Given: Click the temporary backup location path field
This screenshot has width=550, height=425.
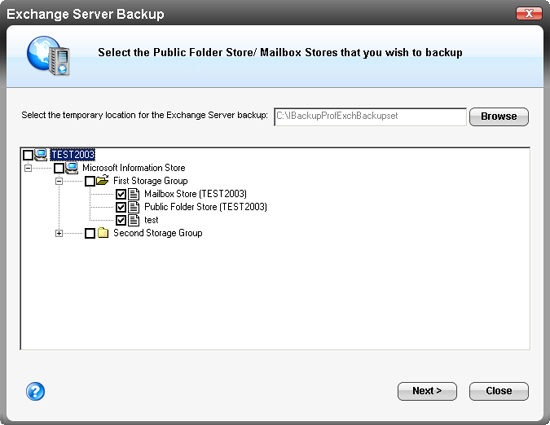Looking at the screenshot, I should pos(370,116).
